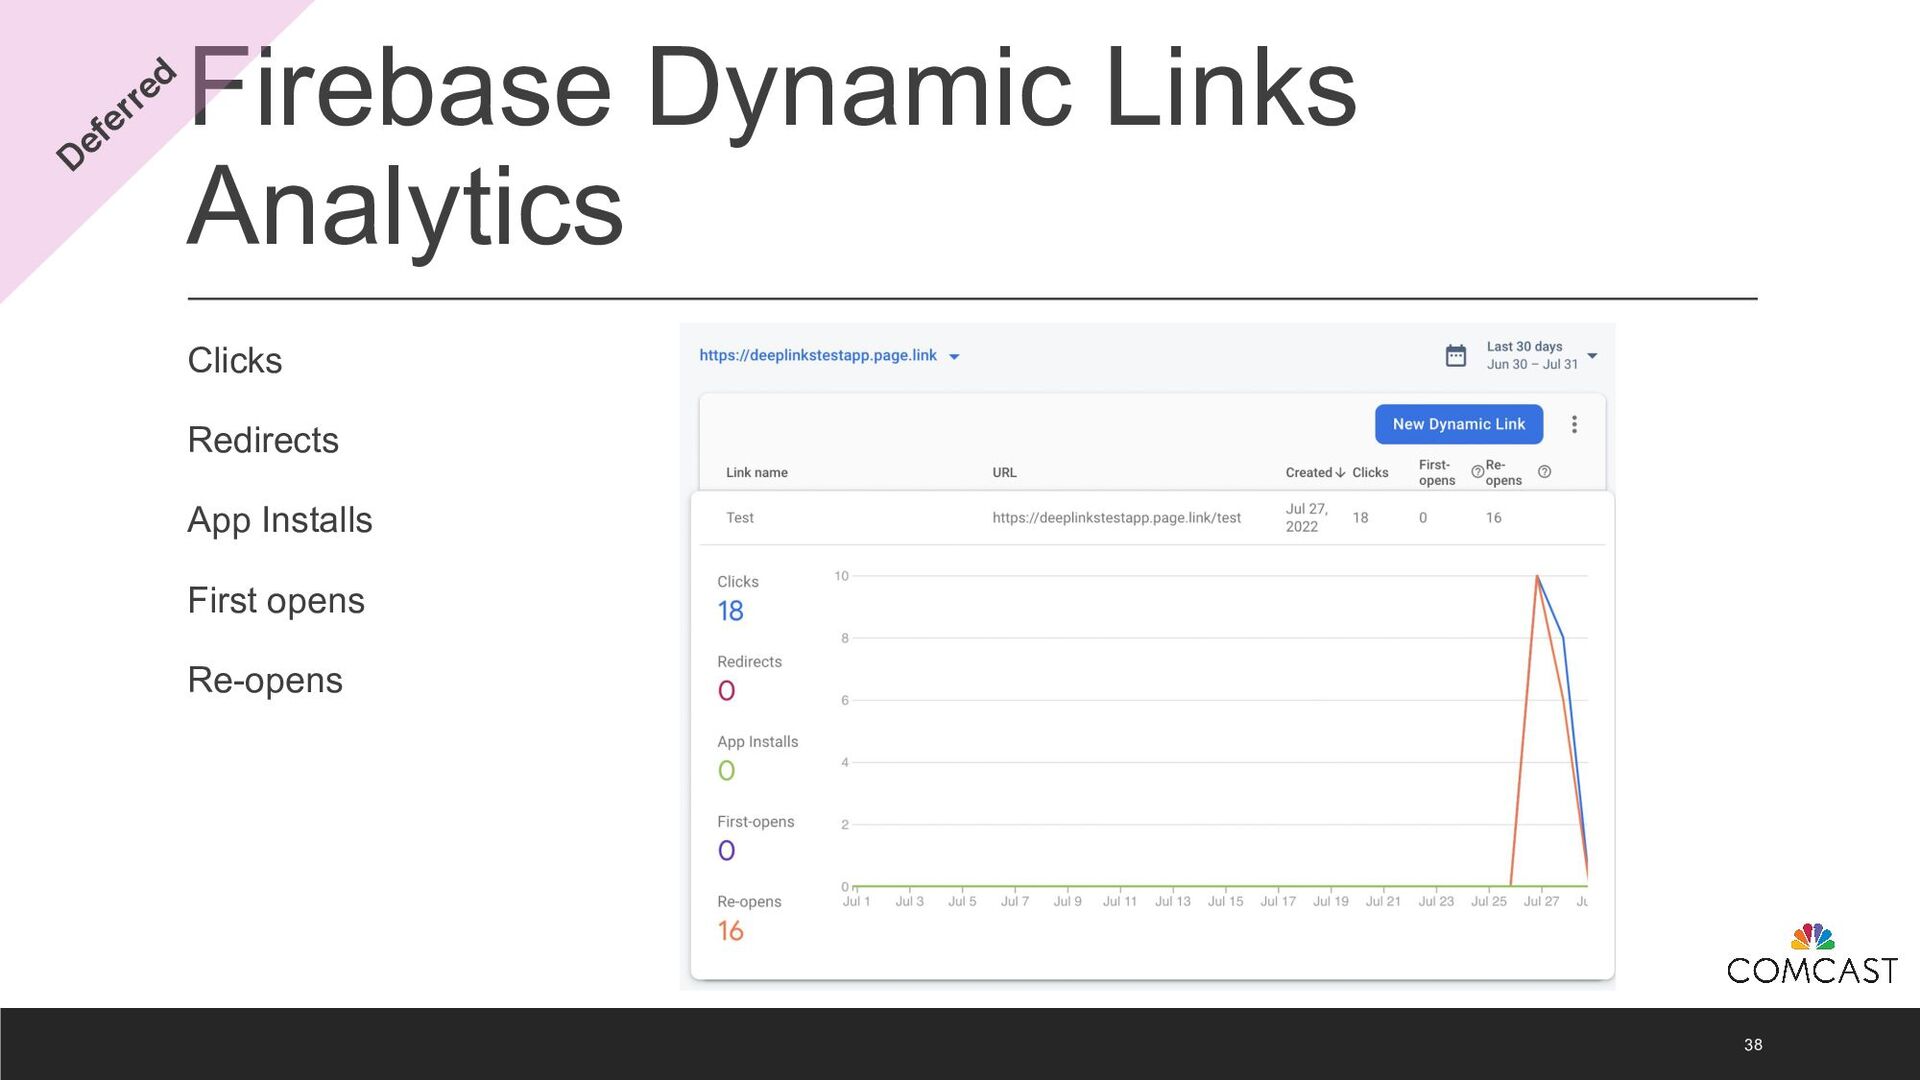Click the App Installs green zero value
This screenshot has height=1080, width=1920.
[727, 770]
